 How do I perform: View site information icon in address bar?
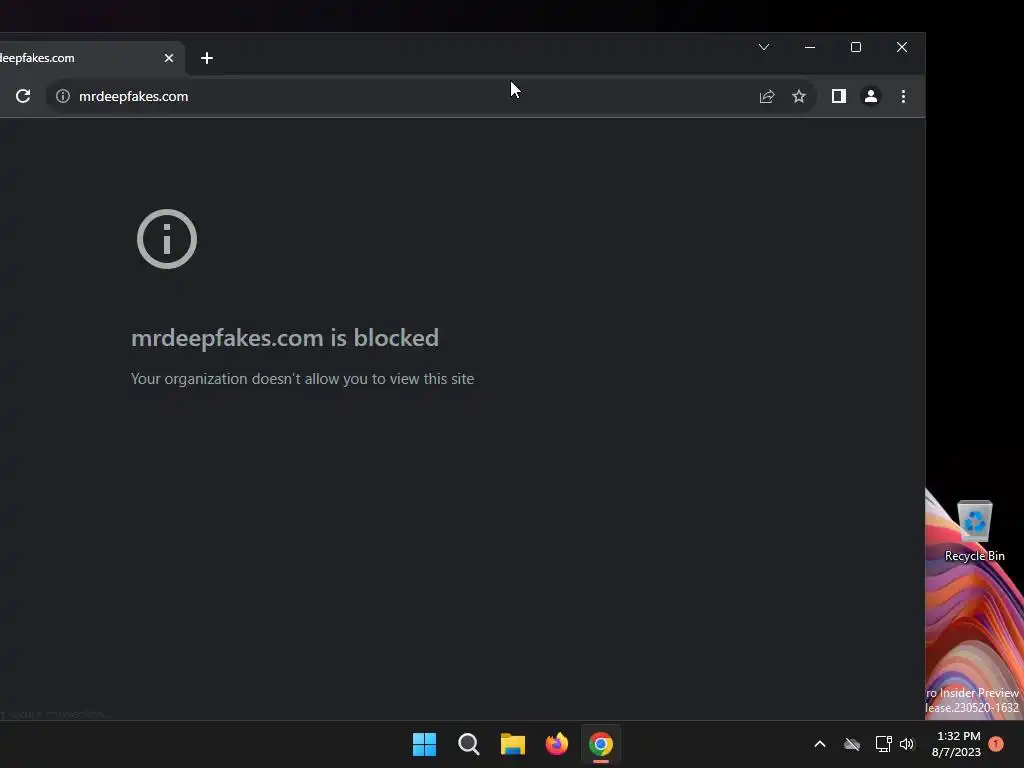click(63, 96)
